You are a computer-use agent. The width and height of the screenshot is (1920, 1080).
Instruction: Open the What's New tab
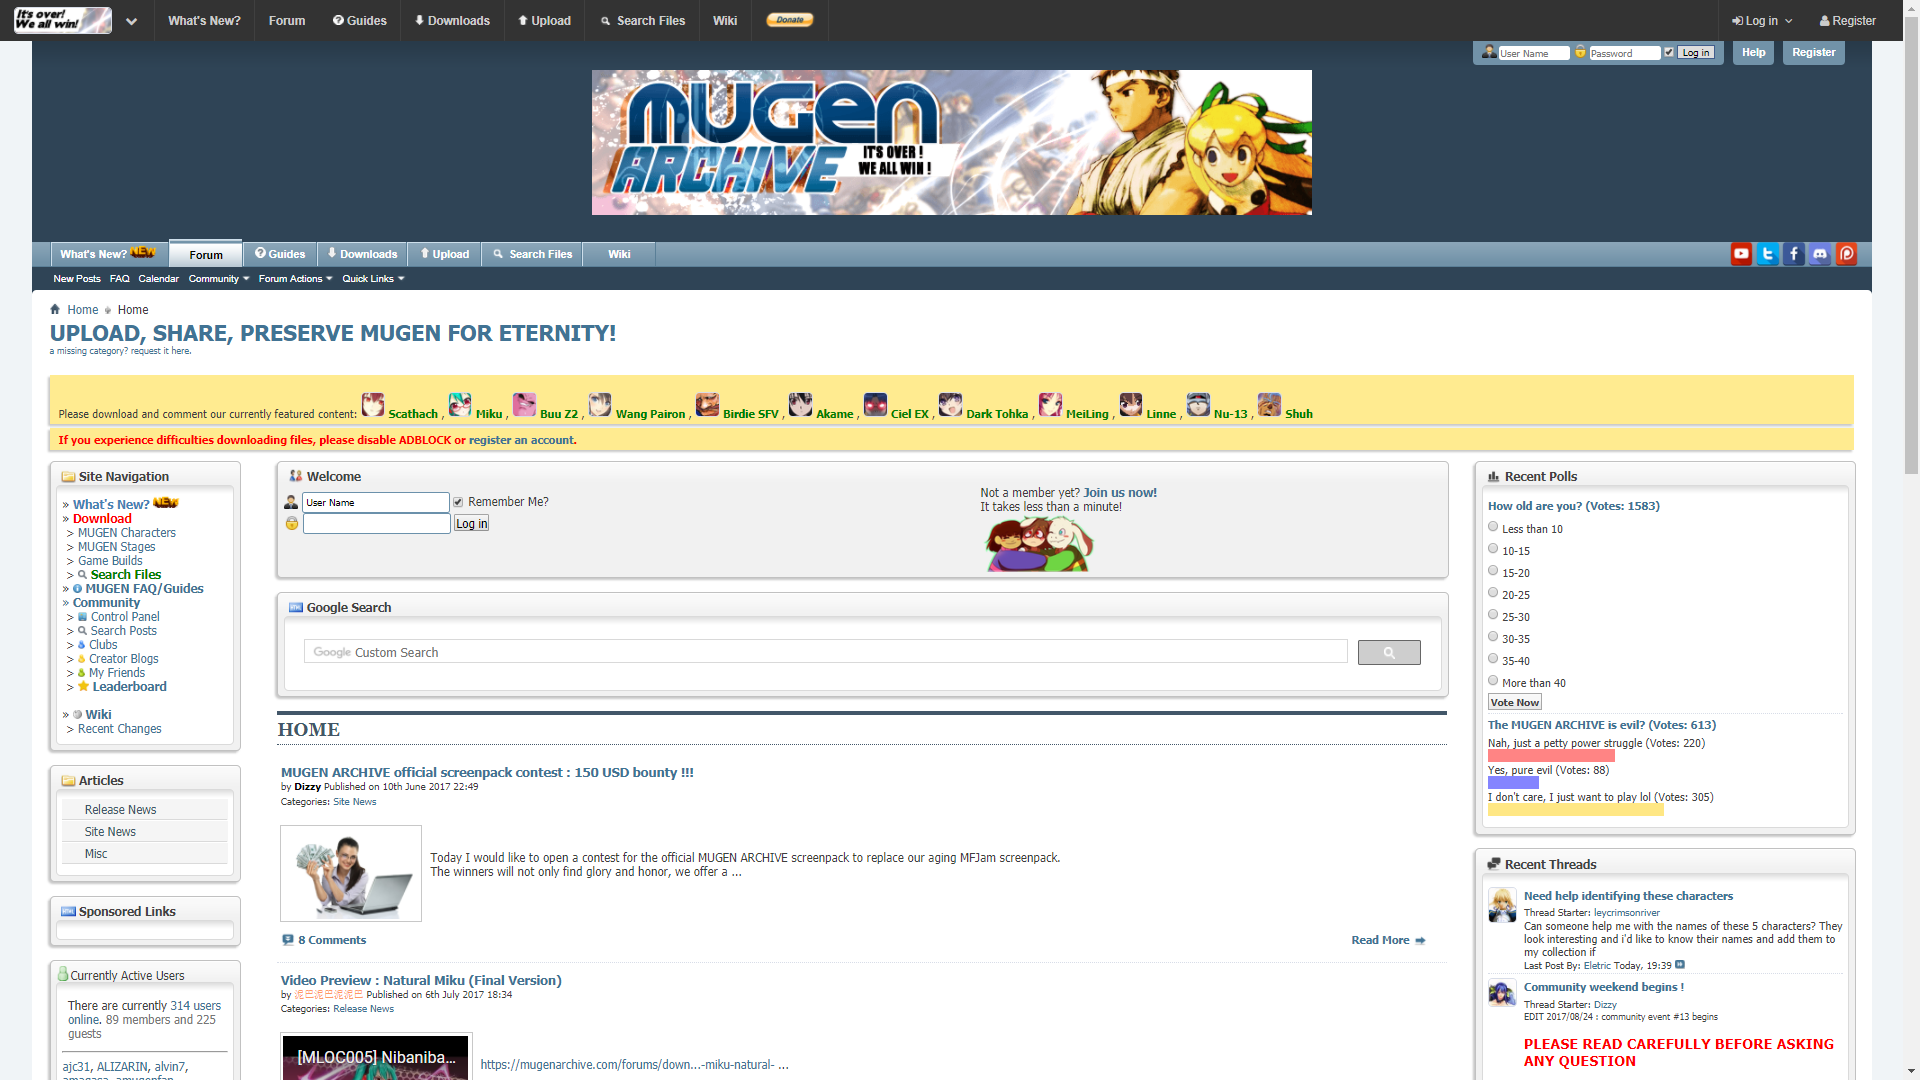(104, 253)
